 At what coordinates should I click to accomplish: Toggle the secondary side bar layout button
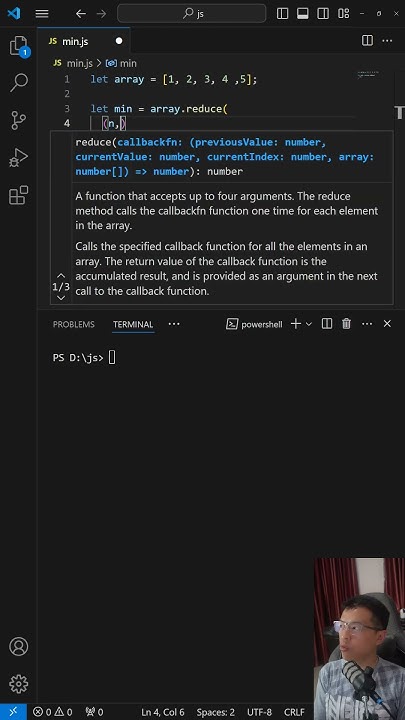pyautogui.click(x=323, y=14)
